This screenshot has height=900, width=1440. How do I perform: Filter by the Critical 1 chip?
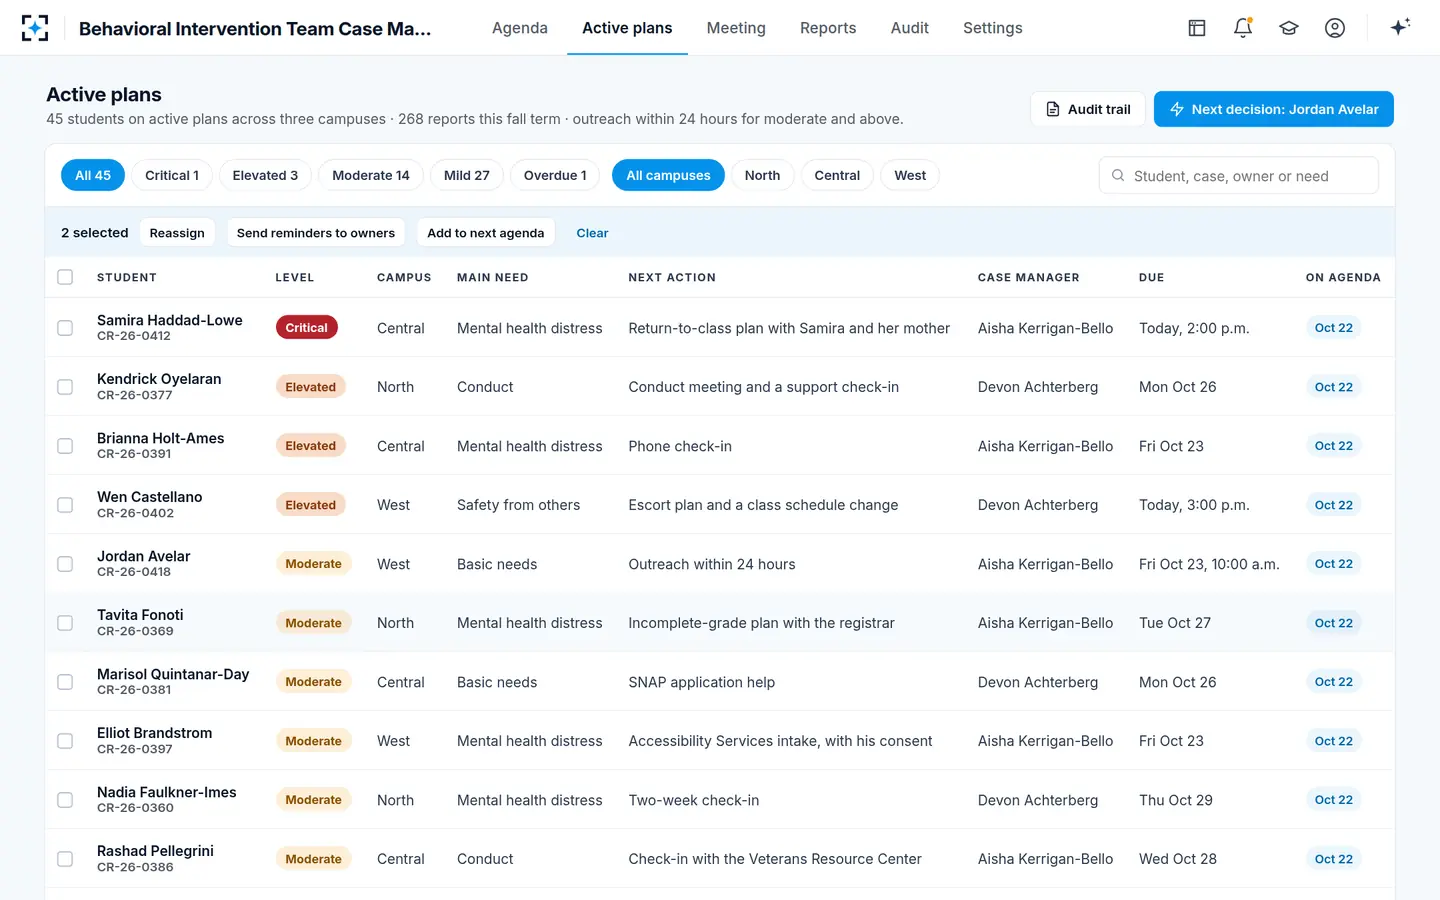[172, 175]
